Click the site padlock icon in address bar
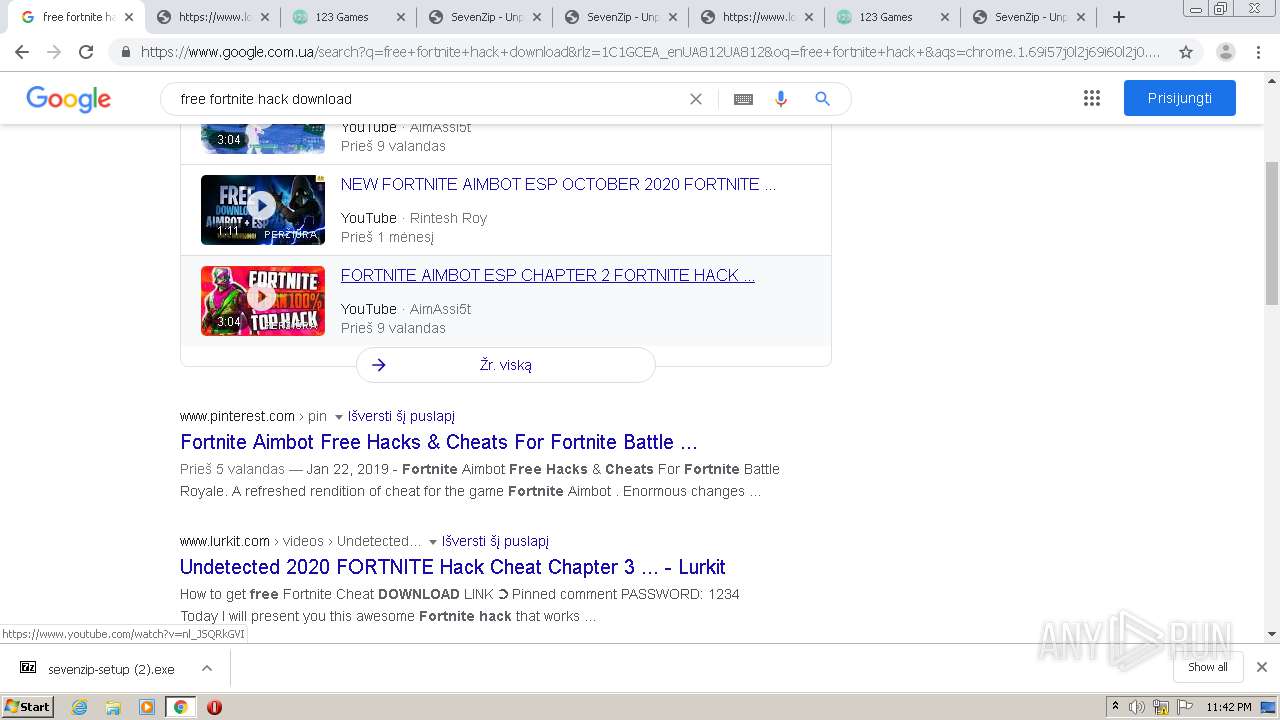Screen dimensions: 1280x720 (125, 52)
